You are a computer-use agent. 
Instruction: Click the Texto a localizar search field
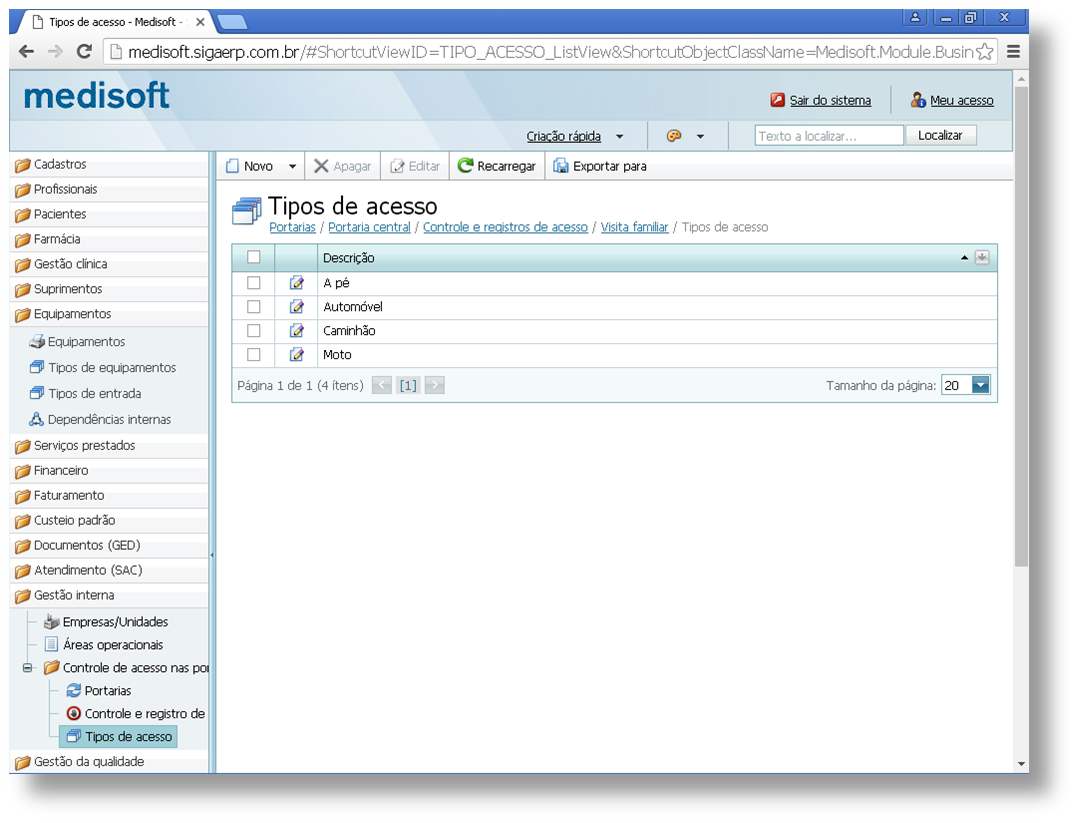pyautogui.click(x=829, y=136)
